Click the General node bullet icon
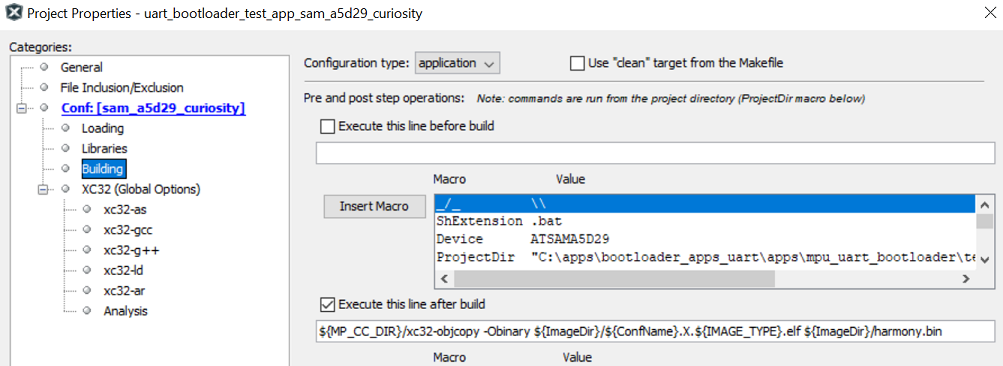Viewport: 1003px width, 366px height. pyautogui.click(x=43, y=67)
